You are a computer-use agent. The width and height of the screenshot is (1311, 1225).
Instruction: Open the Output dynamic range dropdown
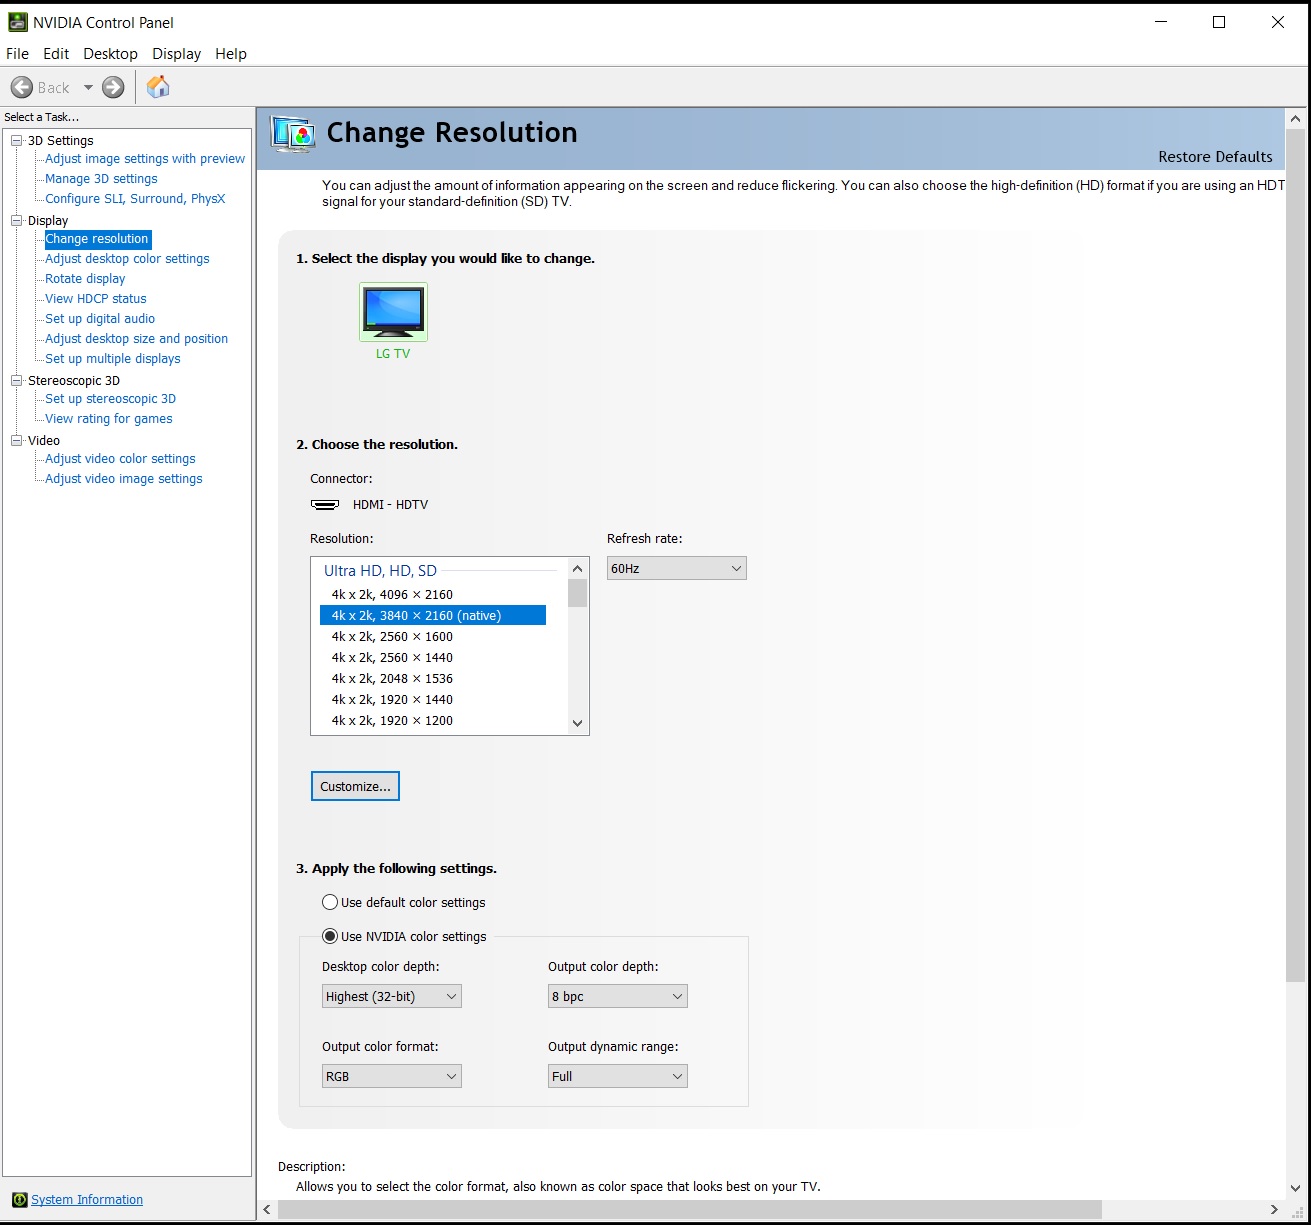[617, 1077]
